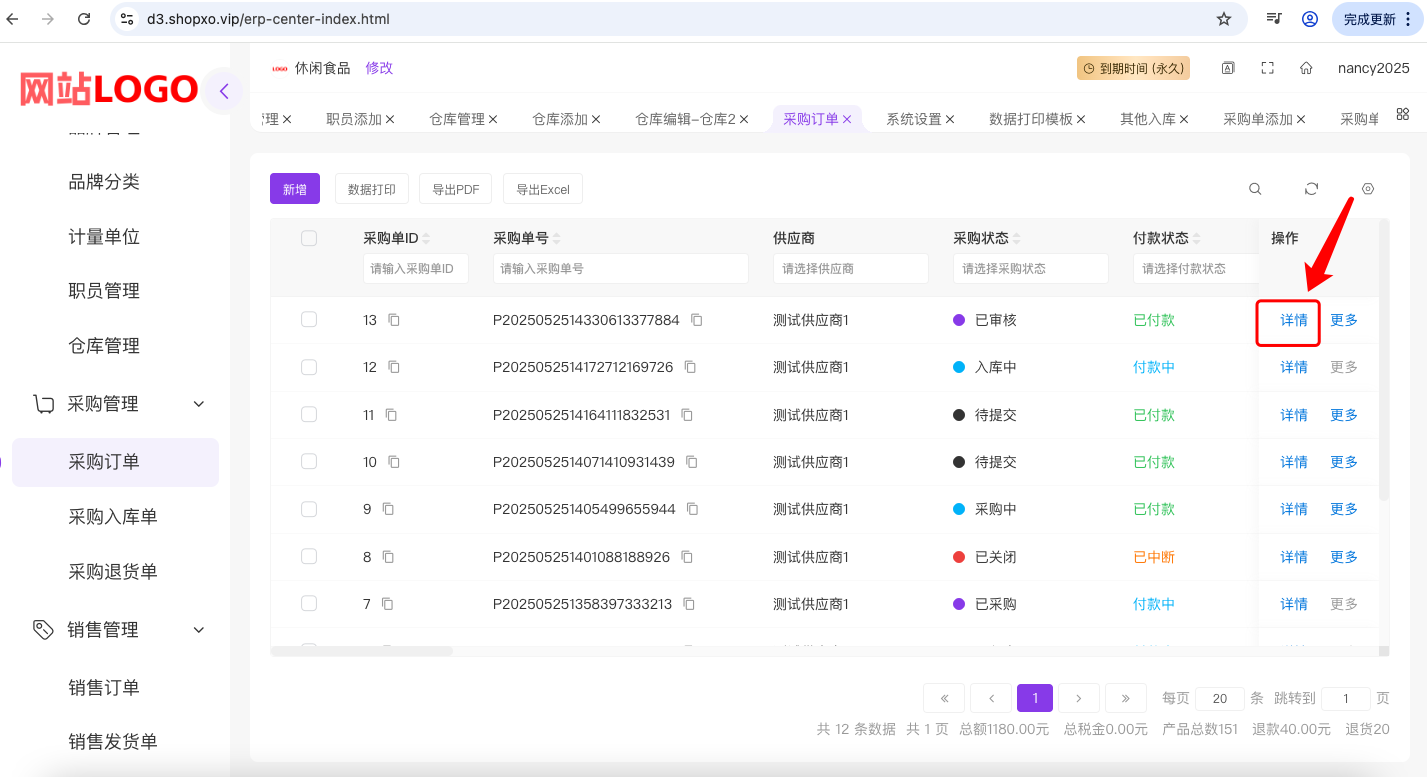Go to home via house icon
This screenshot has height=777, width=1427.
[x=1306, y=68]
